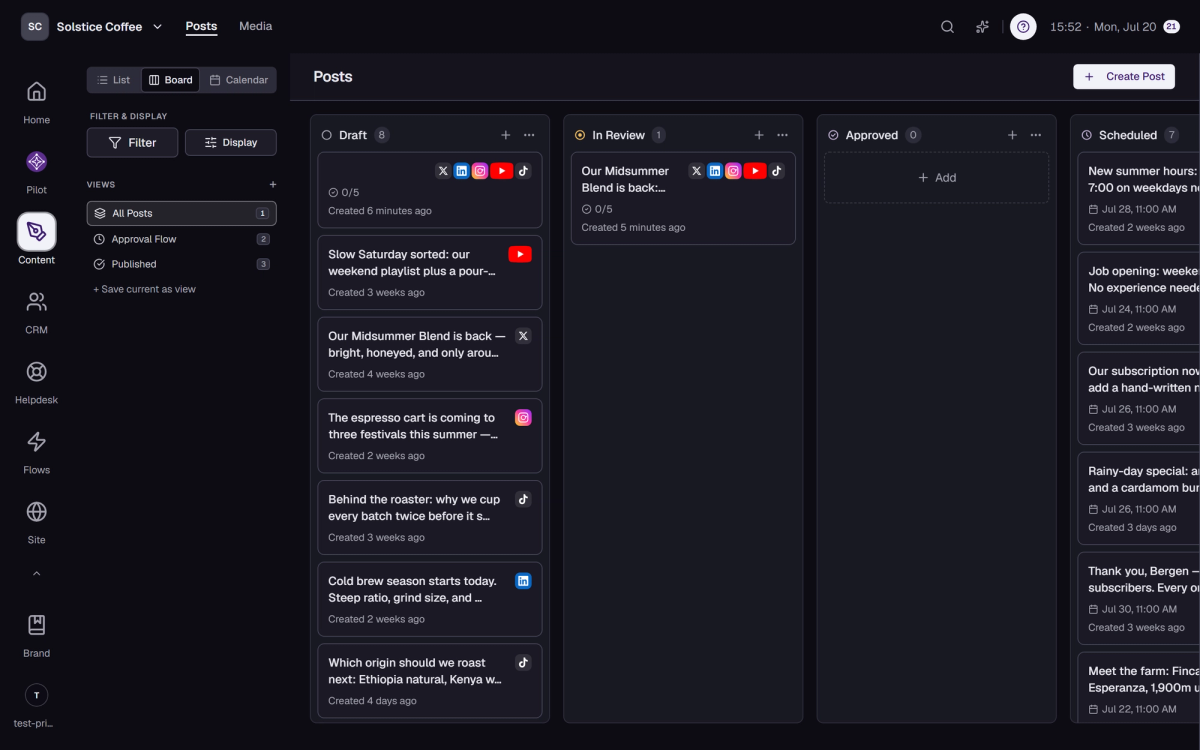The width and height of the screenshot is (1200, 750).
Task: Open the Posts top tab
Action: tap(201, 26)
